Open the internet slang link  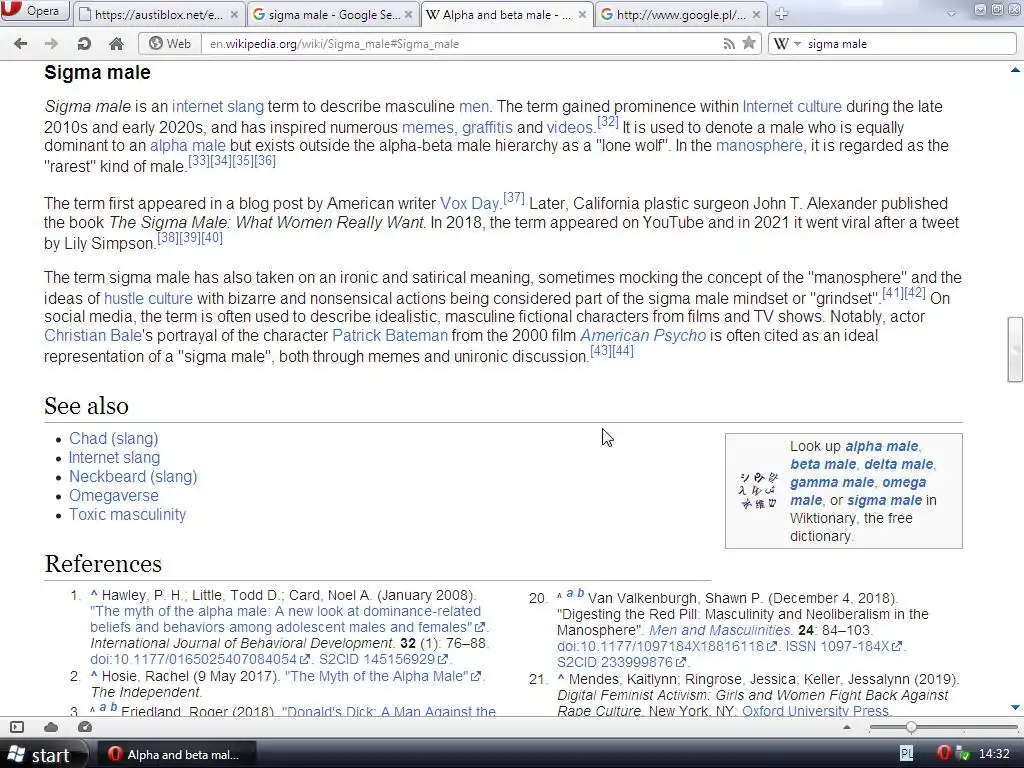point(217,106)
